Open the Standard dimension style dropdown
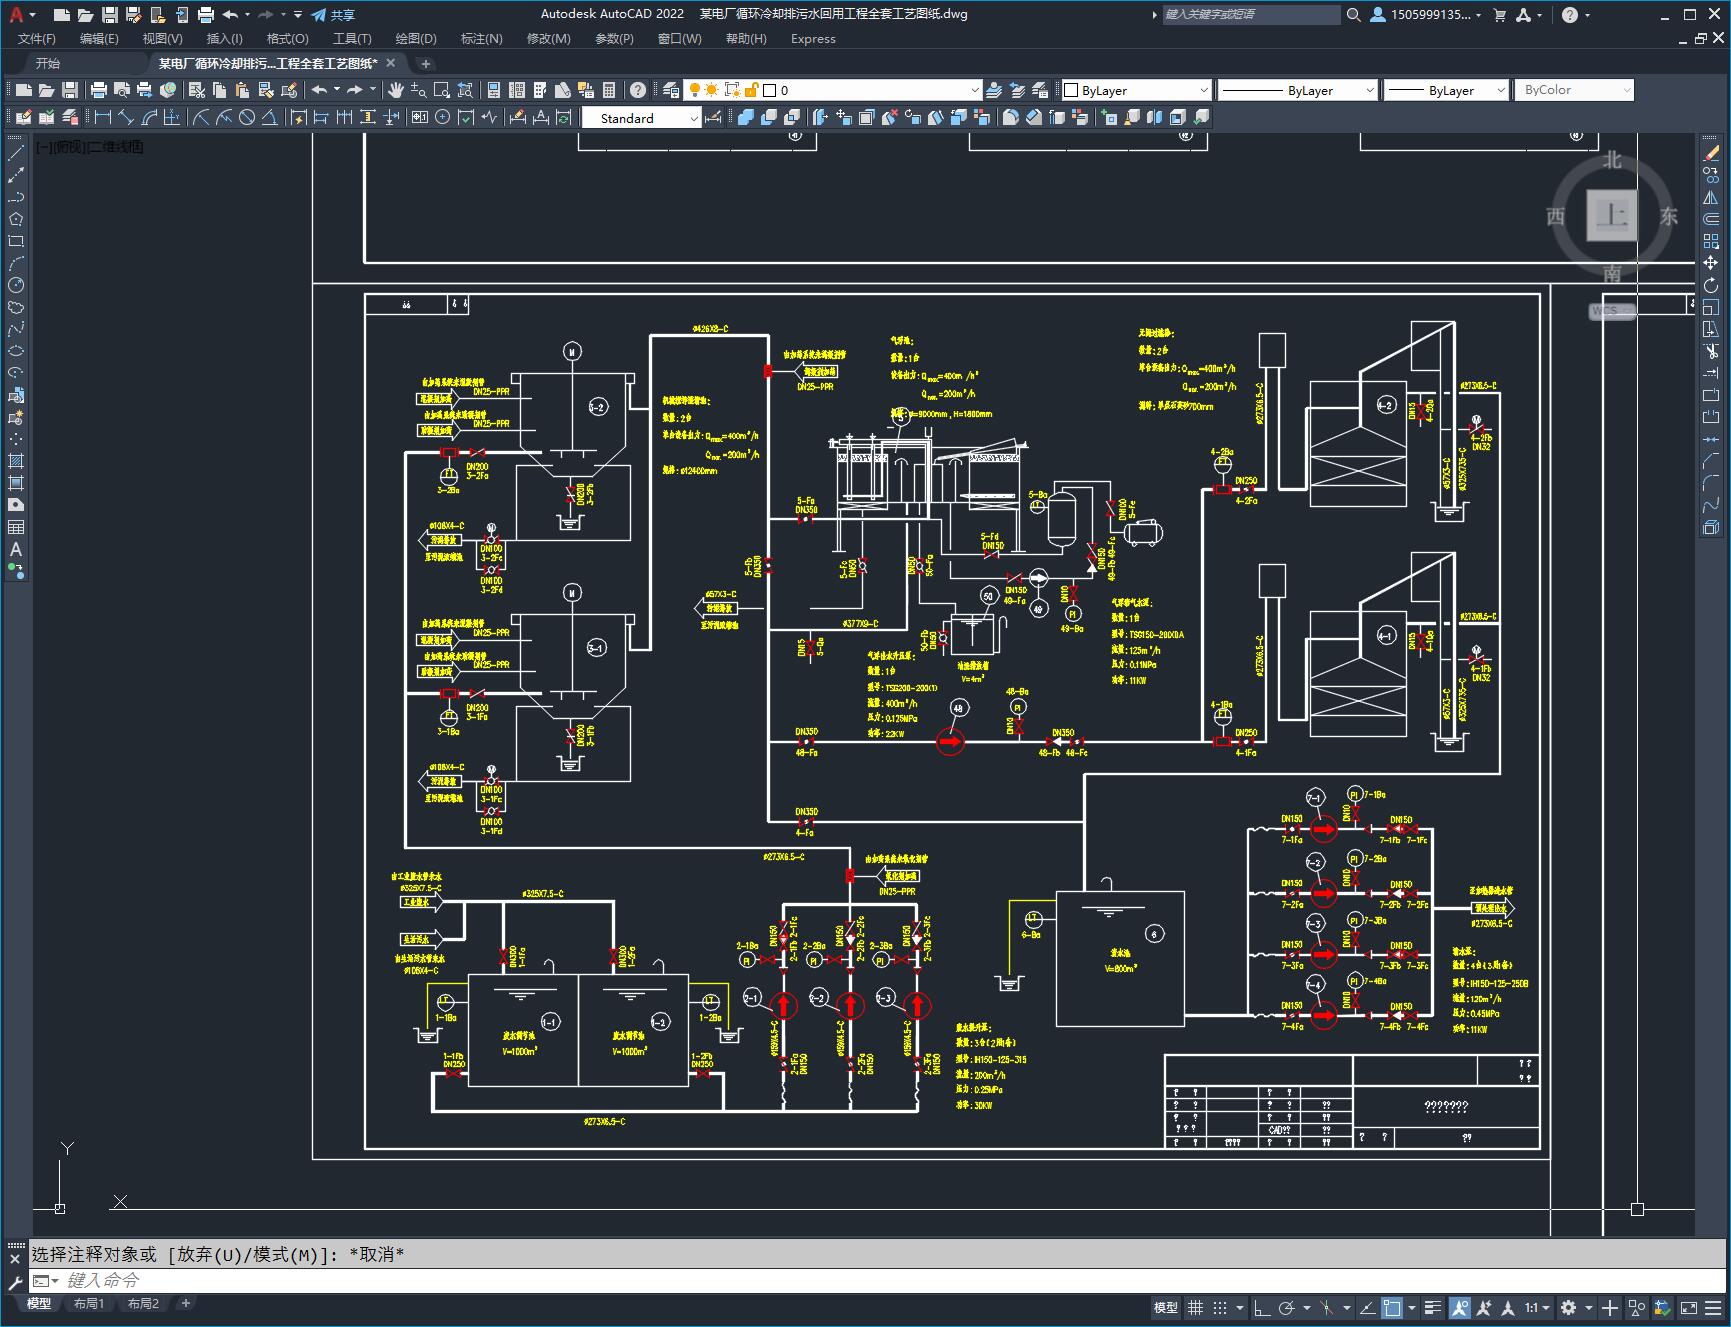The width and height of the screenshot is (1731, 1327). (641, 118)
